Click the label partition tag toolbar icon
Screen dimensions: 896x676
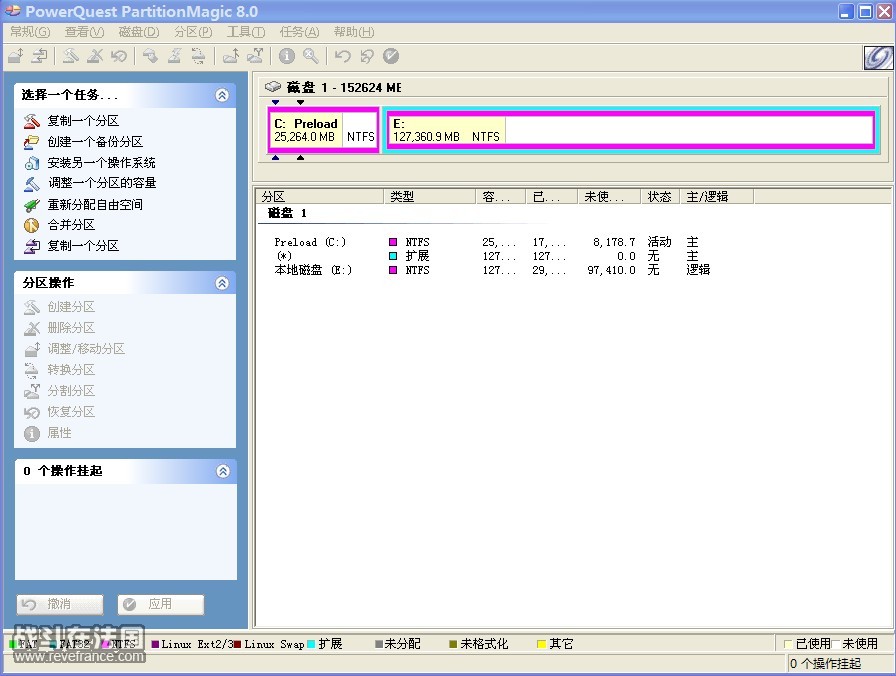coord(150,56)
